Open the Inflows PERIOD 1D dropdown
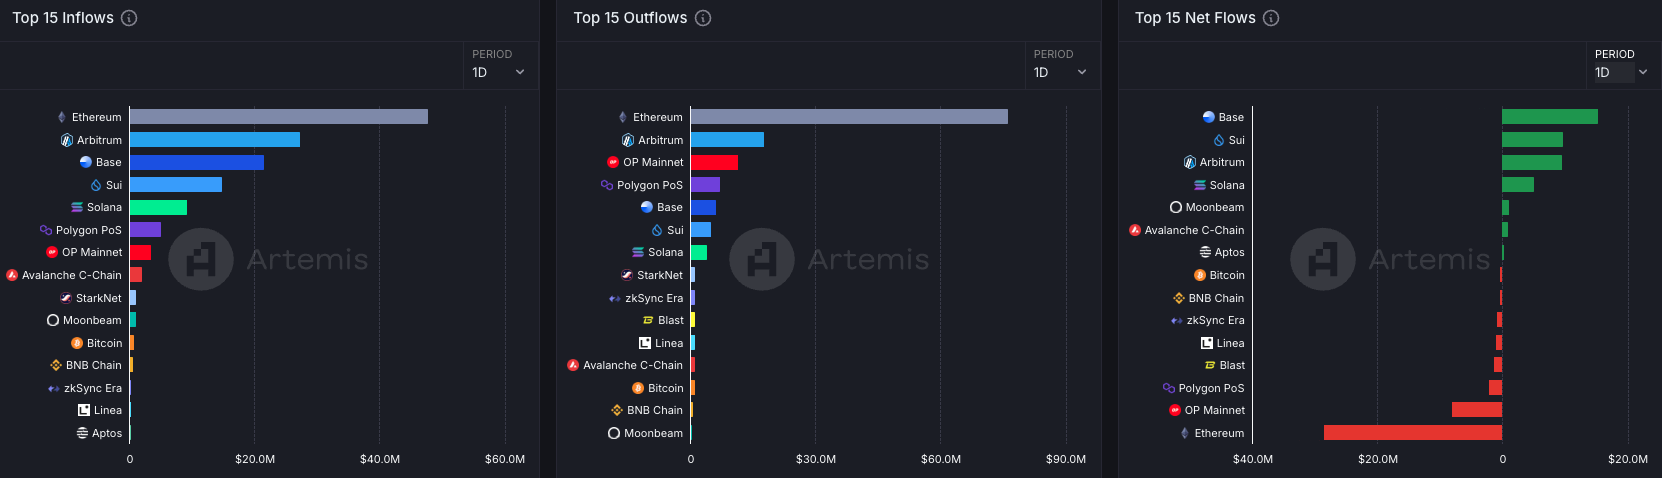Image resolution: width=1662 pixels, height=478 pixels. (x=499, y=72)
